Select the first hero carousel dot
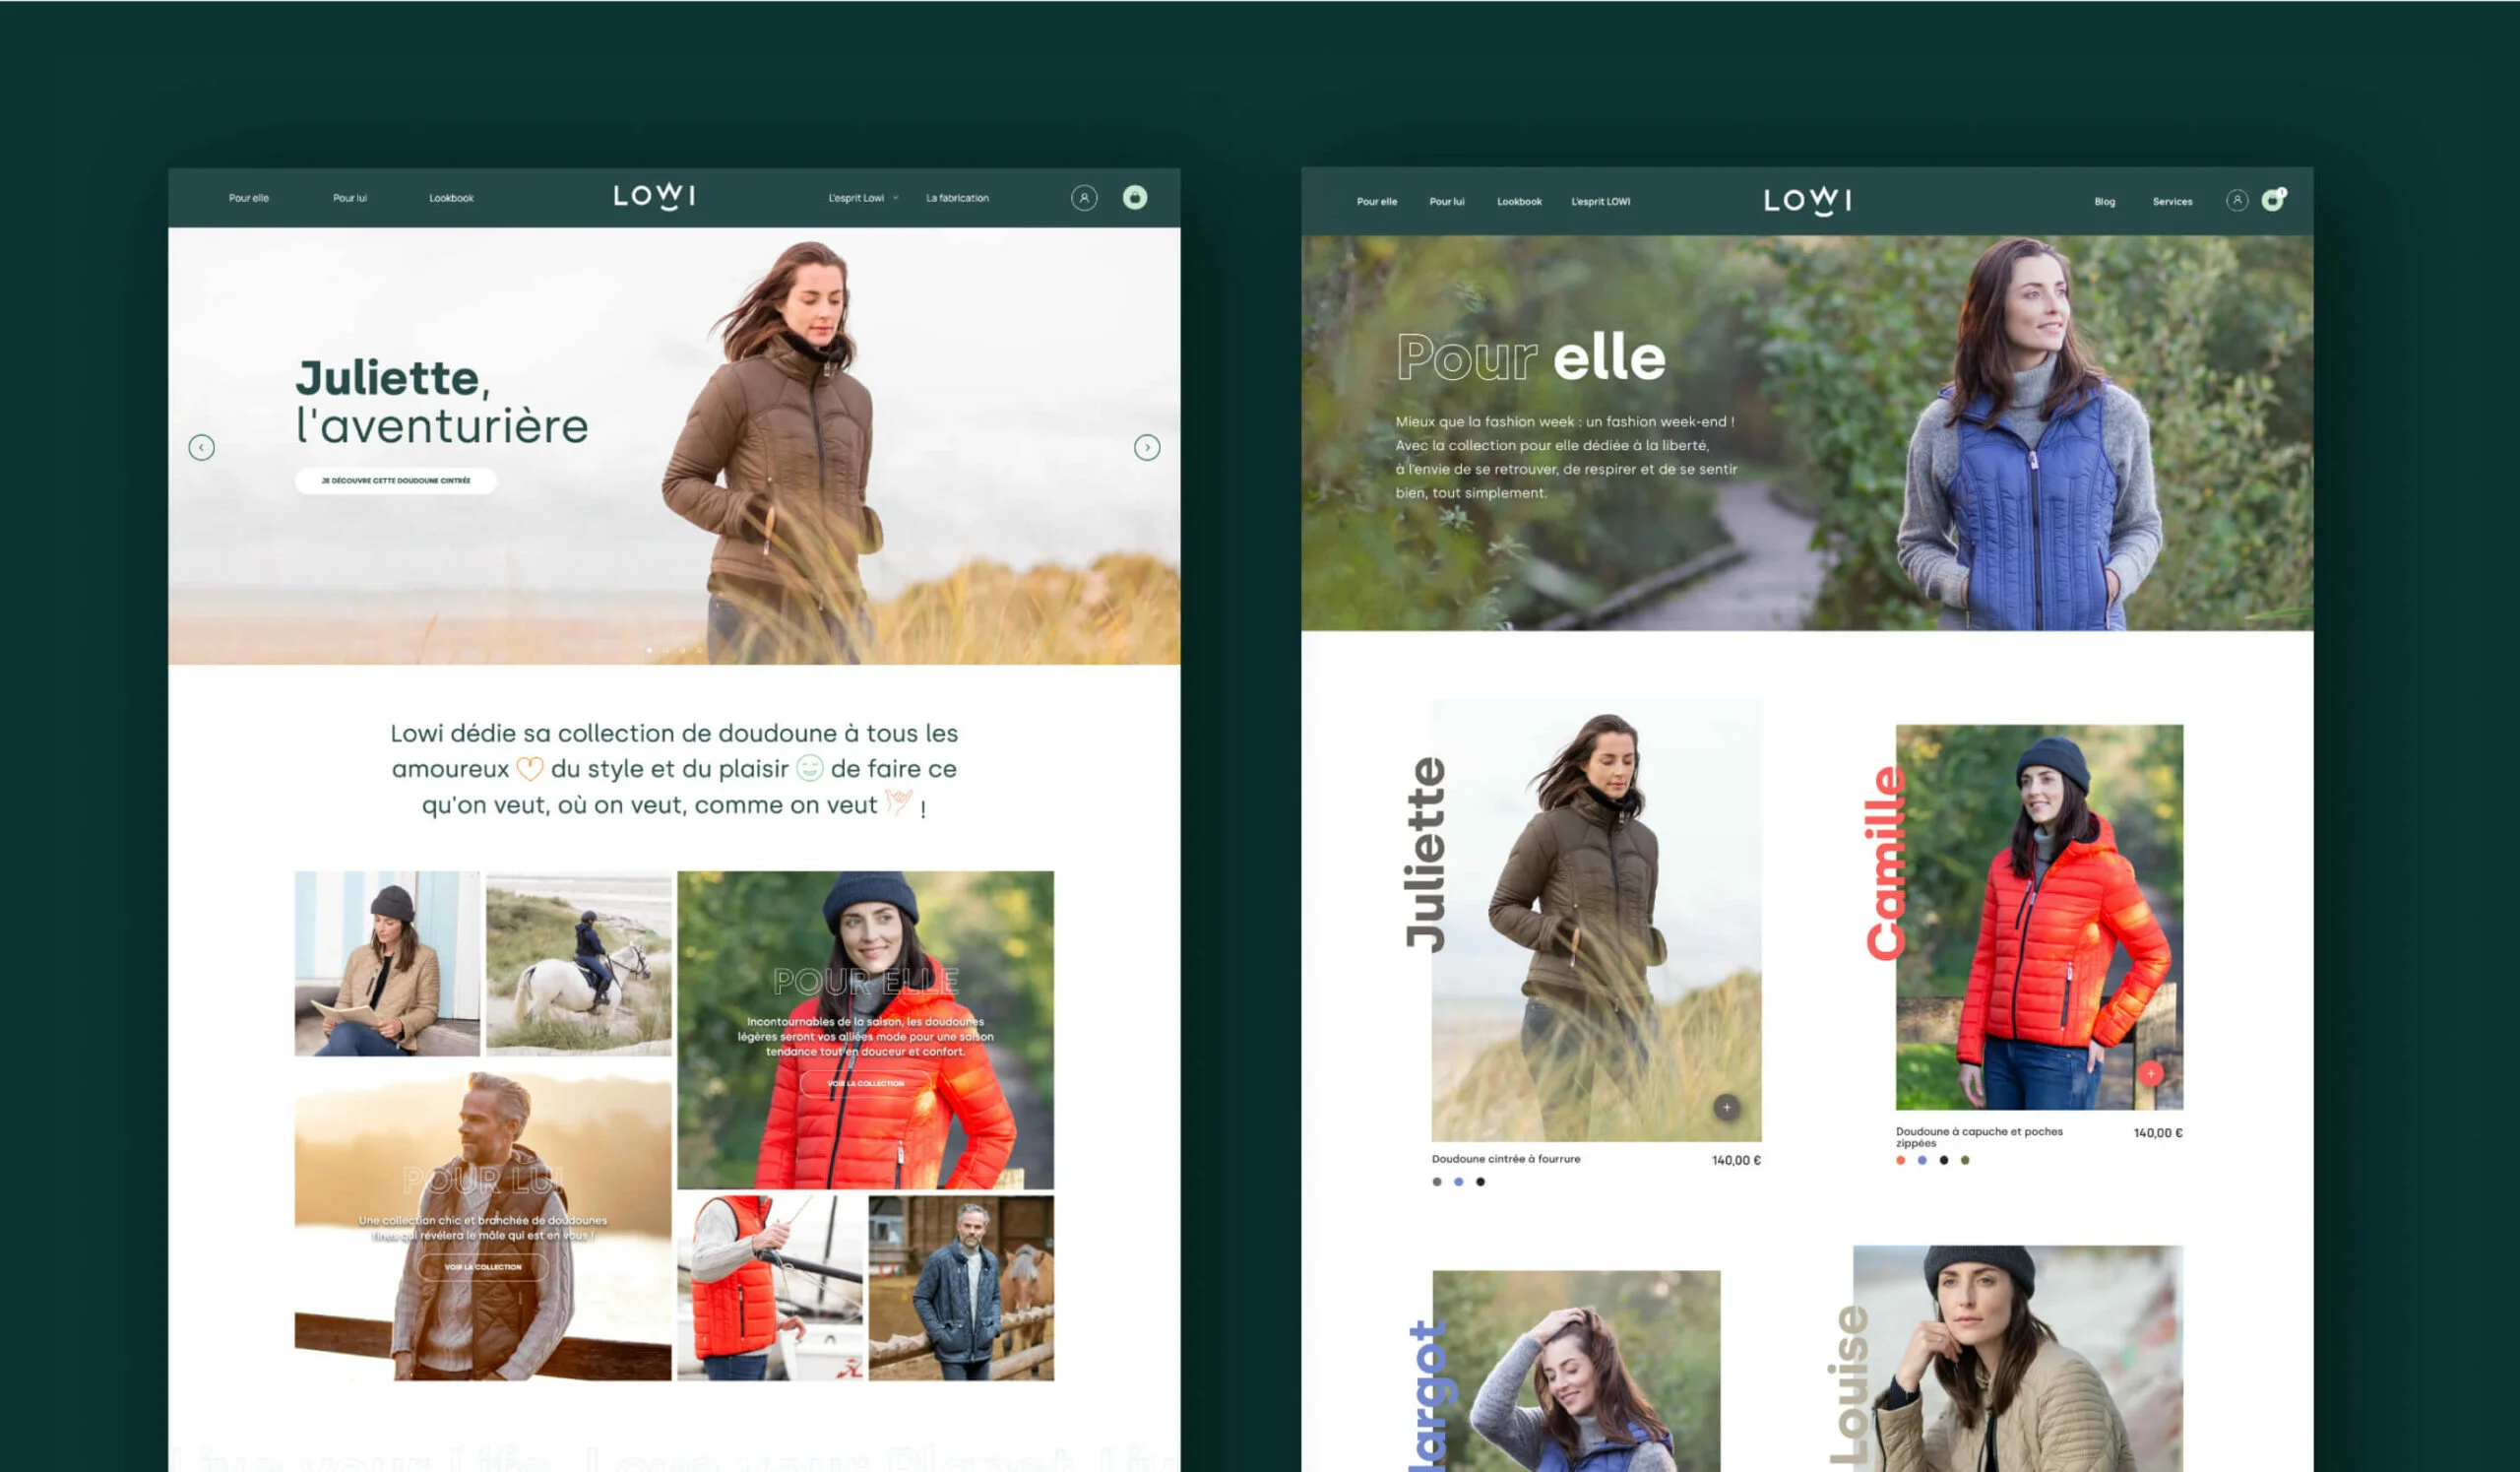 pyautogui.click(x=649, y=650)
